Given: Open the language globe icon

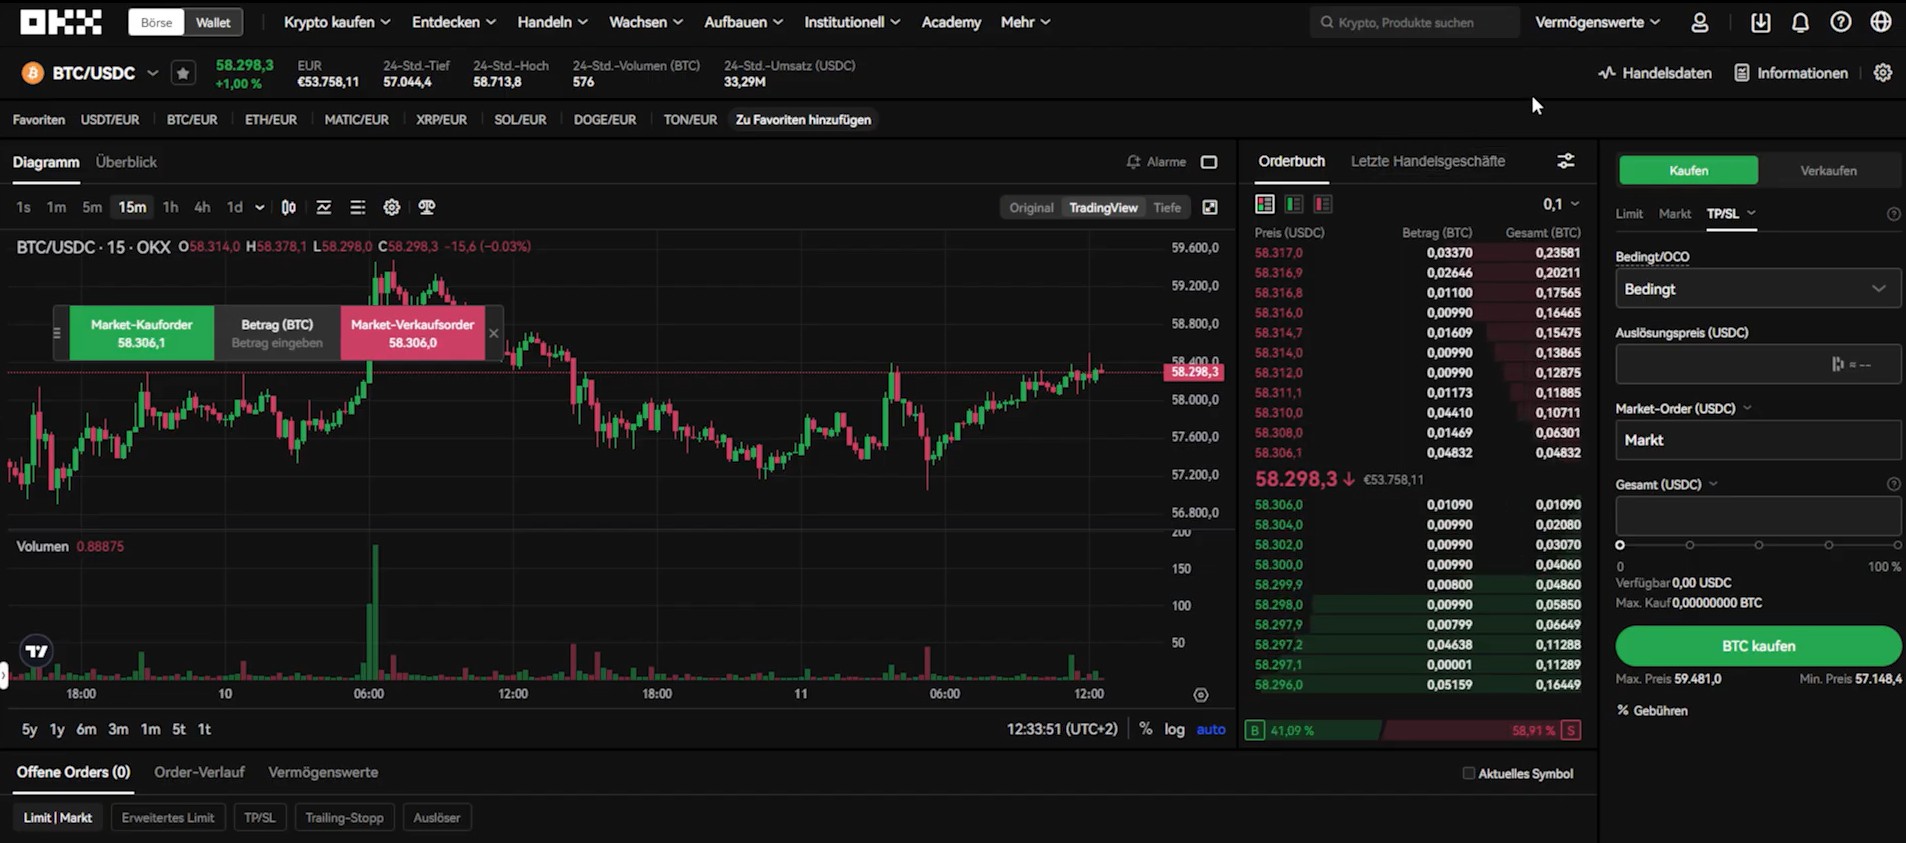Looking at the screenshot, I should pyautogui.click(x=1880, y=22).
